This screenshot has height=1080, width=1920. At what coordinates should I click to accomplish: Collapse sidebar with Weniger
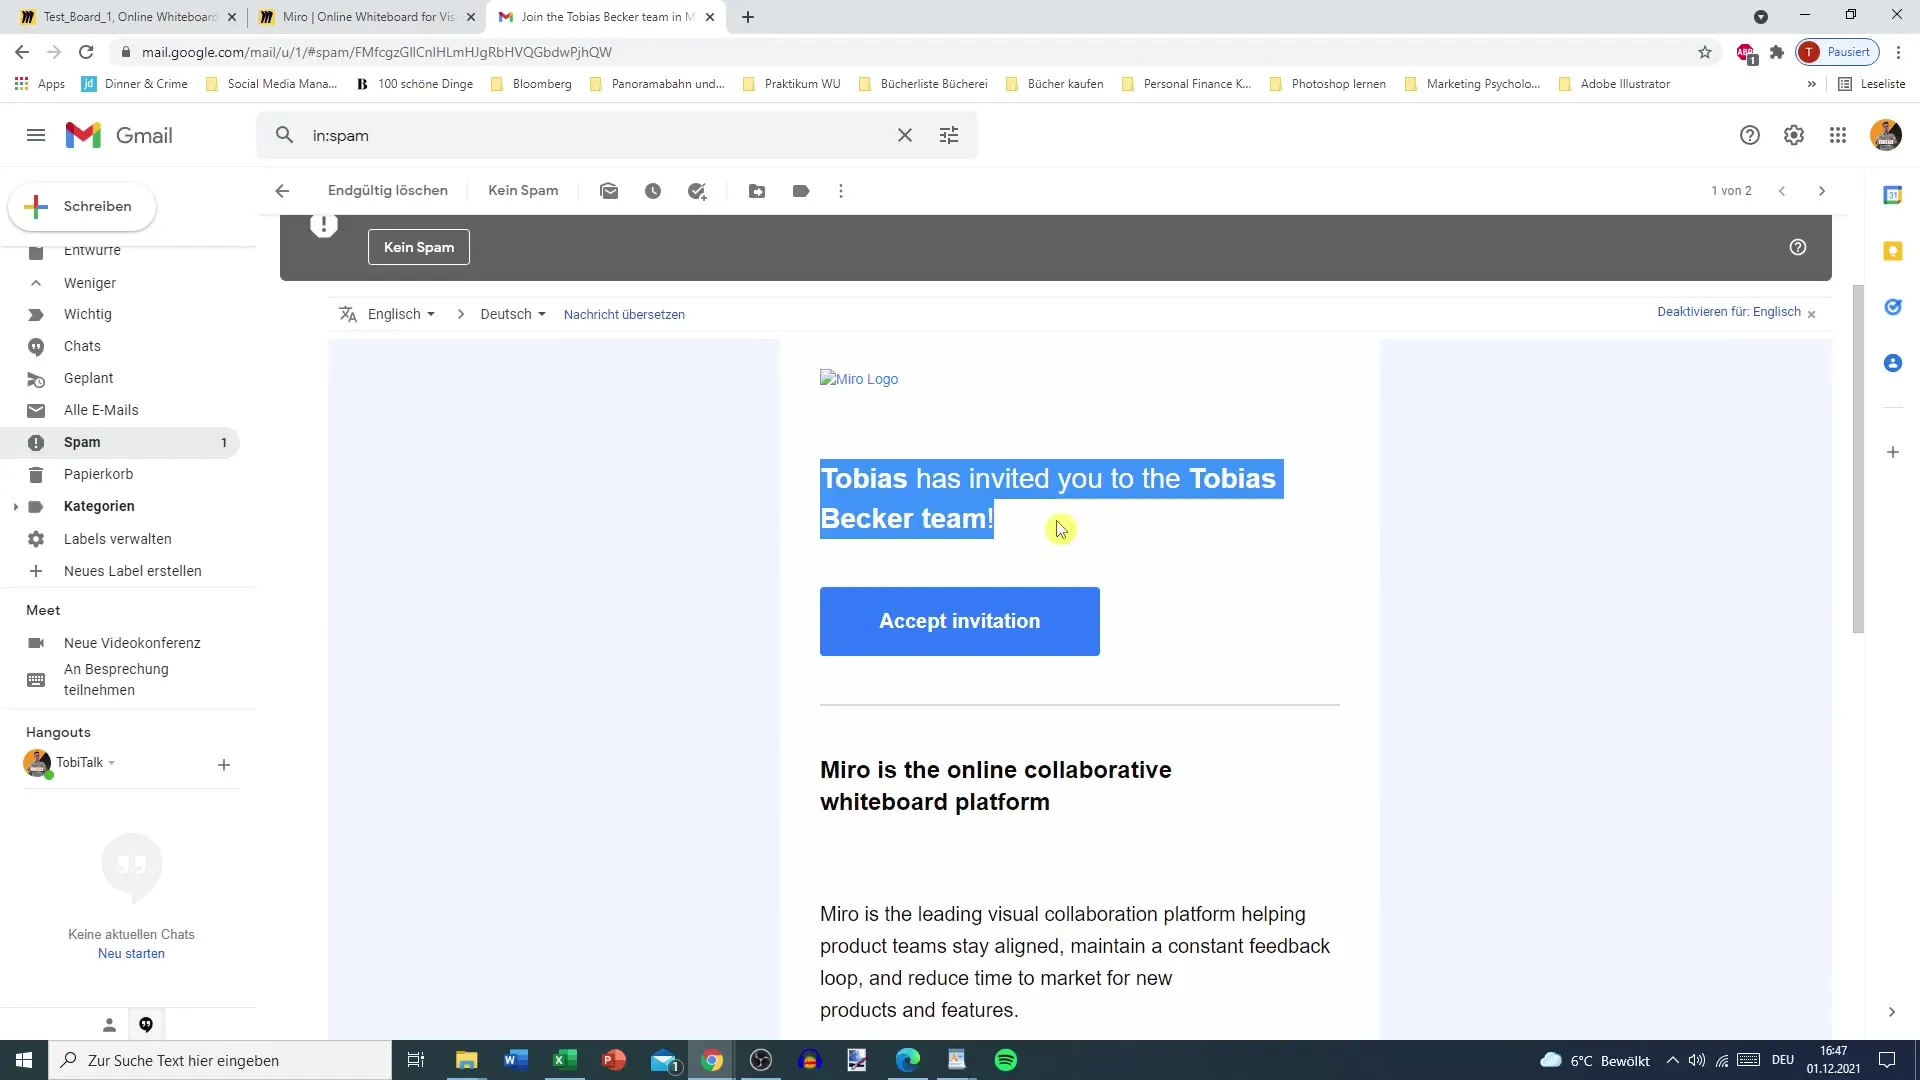pos(90,283)
